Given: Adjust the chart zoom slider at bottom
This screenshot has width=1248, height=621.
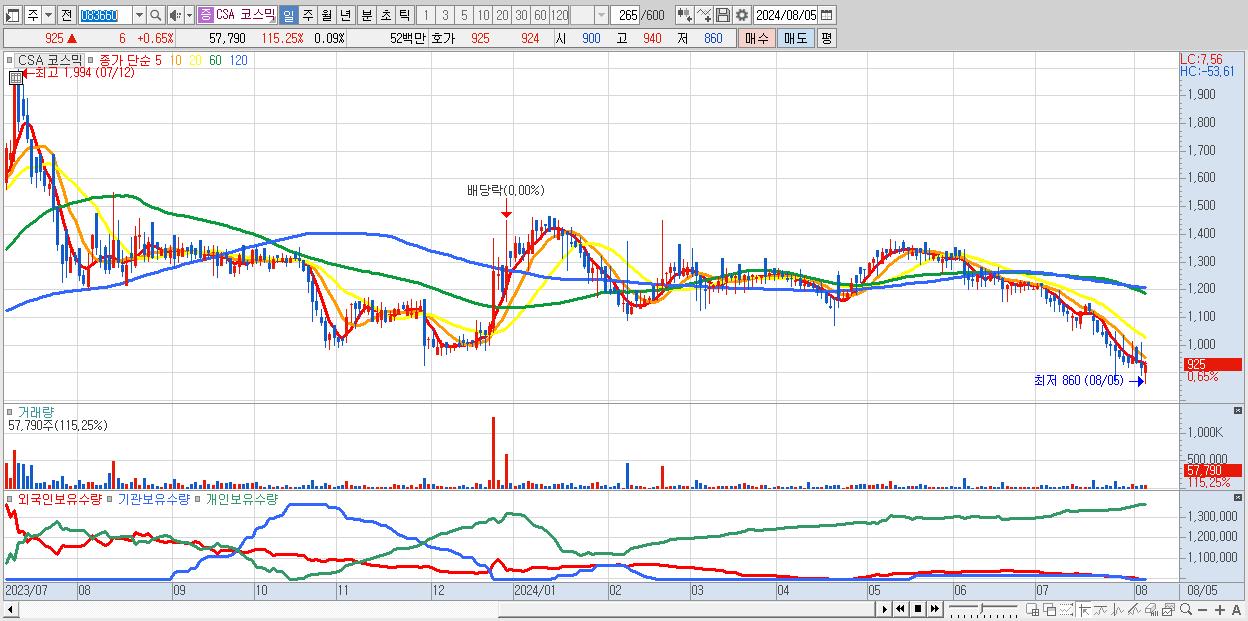Looking at the screenshot, I should (x=982, y=608).
